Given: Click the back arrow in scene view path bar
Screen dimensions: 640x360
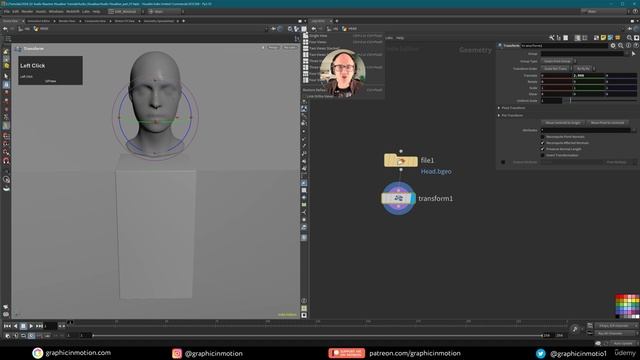Looking at the screenshot, I should (5, 29).
